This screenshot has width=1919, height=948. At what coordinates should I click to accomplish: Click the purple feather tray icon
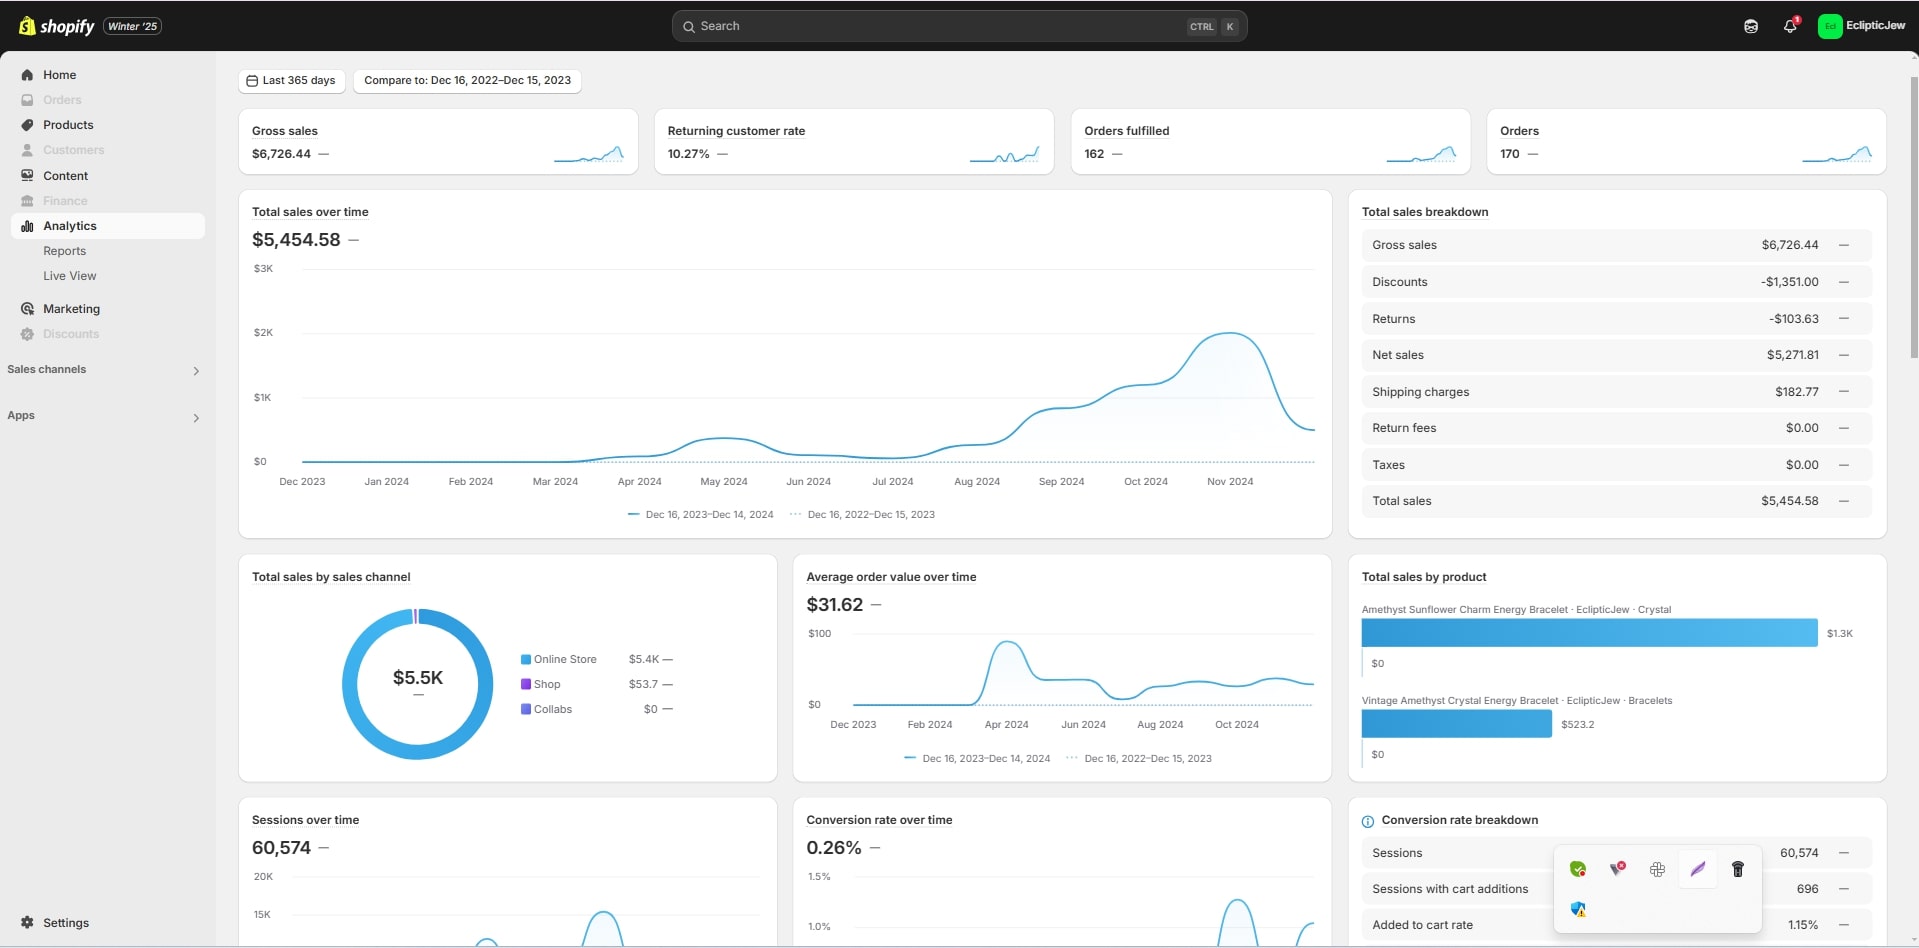(x=1697, y=869)
